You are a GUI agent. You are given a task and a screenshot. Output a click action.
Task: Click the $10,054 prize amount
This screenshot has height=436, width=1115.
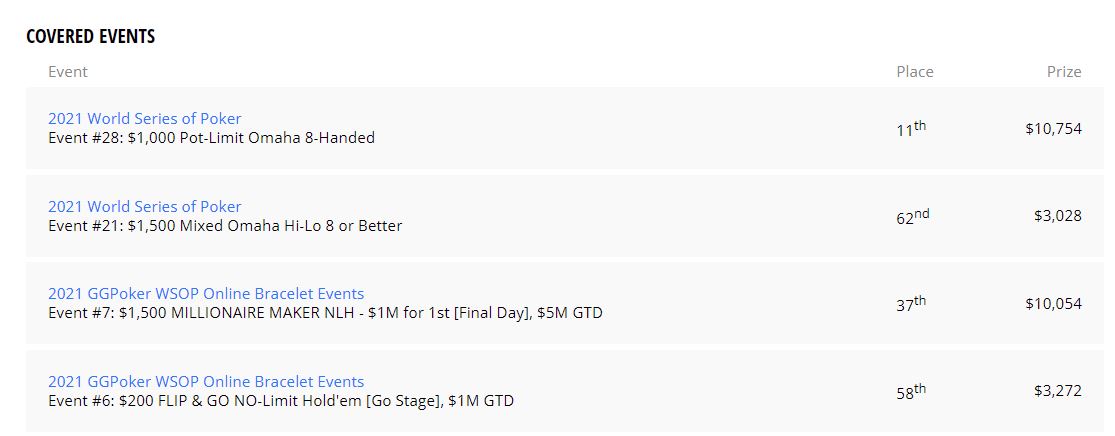1053,304
